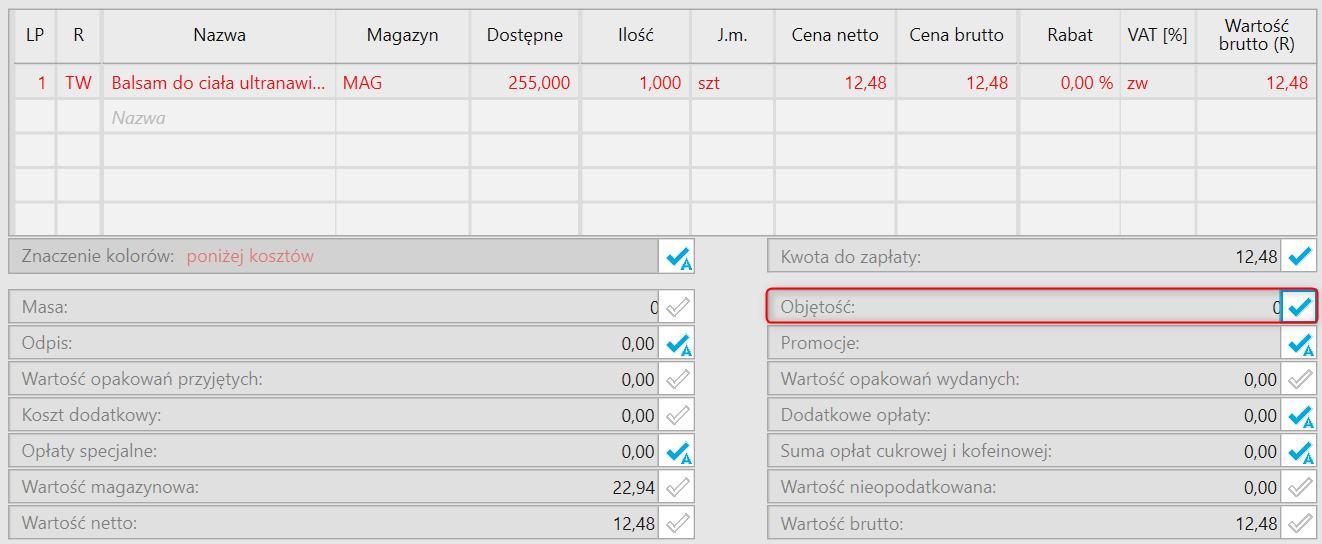Click the Wartość magazynowa checkmark icon
1322x544 pixels.
677,488
